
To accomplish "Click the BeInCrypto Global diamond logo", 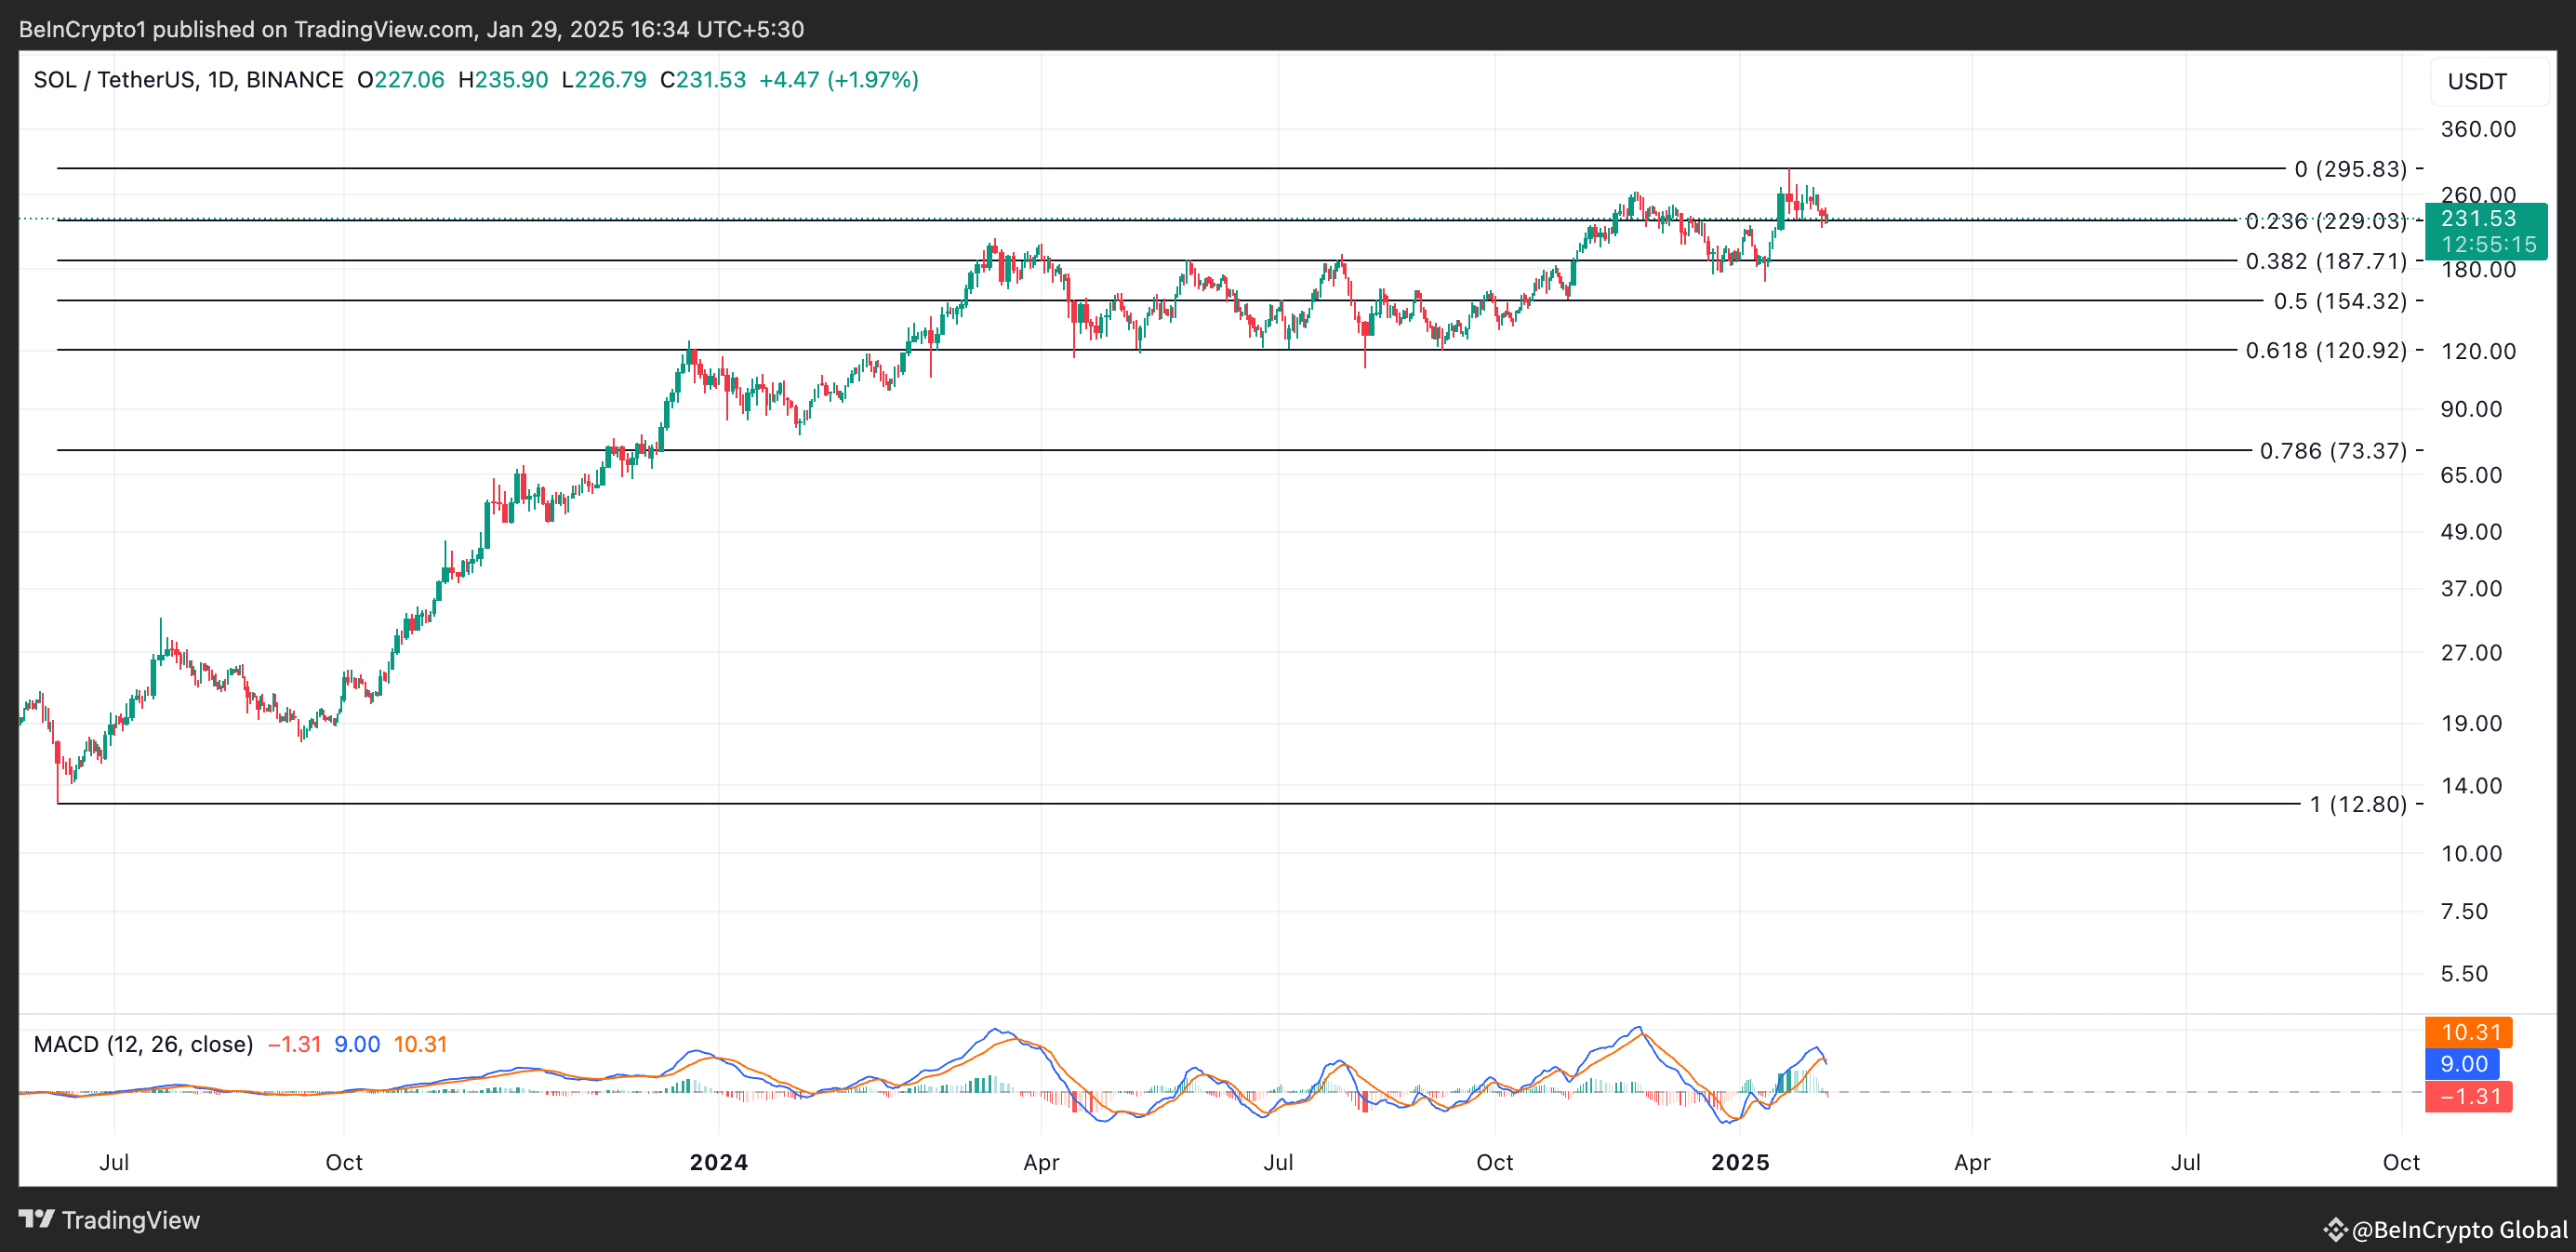I will point(2335,1229).
